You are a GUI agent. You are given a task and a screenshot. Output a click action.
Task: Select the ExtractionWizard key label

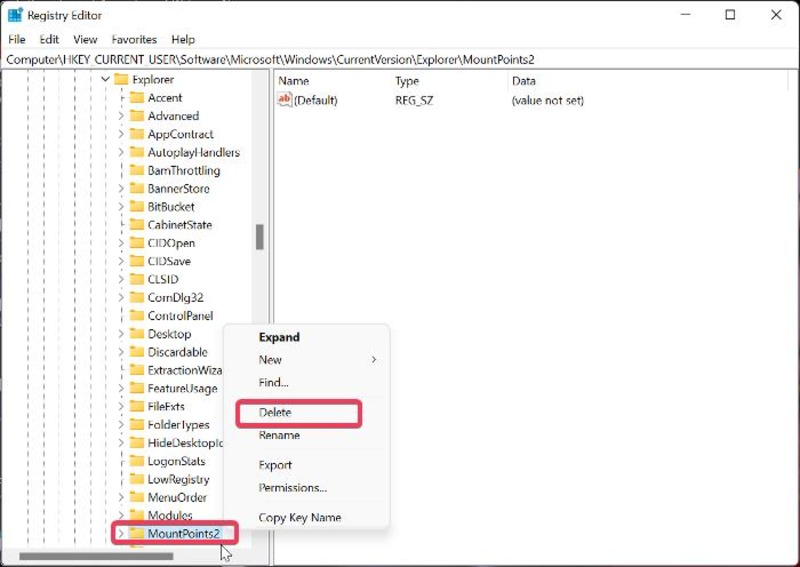click(185, 370)
